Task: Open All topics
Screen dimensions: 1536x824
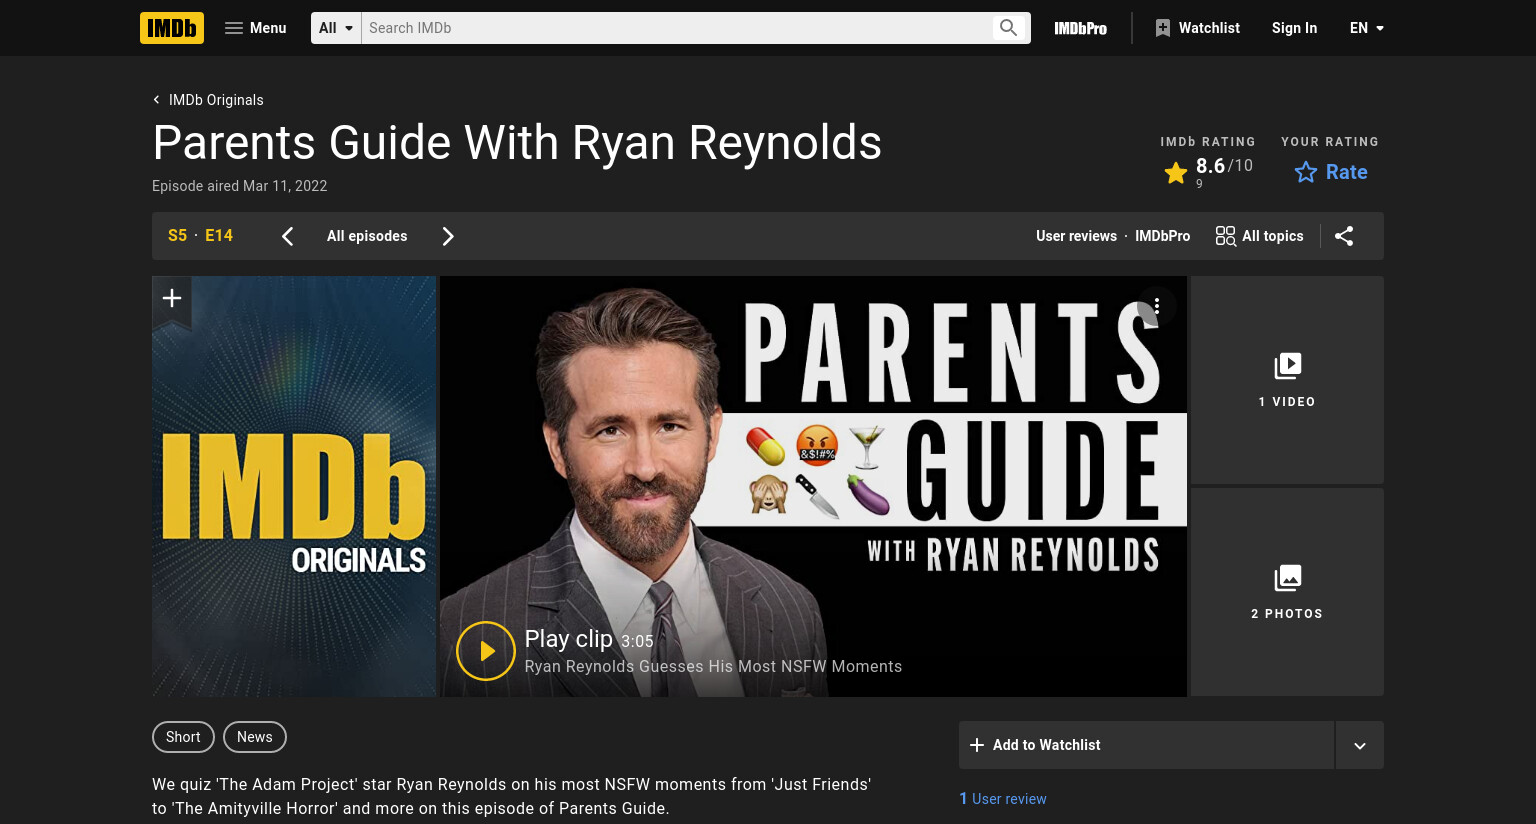Action: pyautogui.click(x=1259, y=236)
